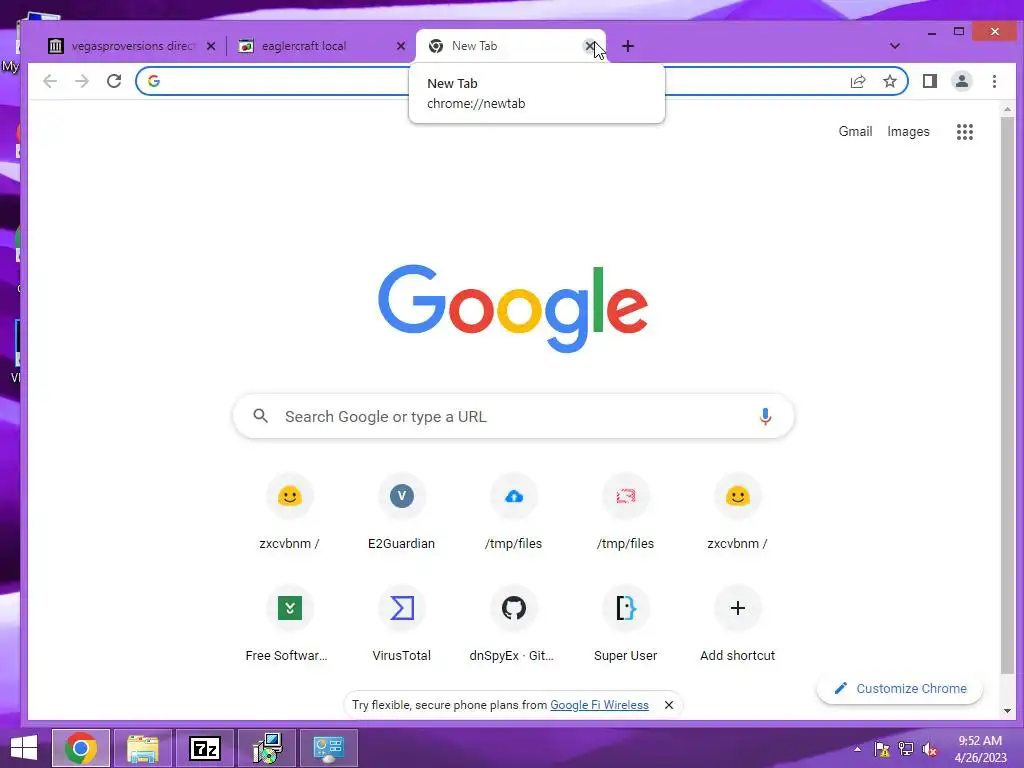Open the /tmp/files shortcut with cloud icon
This screenshot has width=1024, height=768.
pos(514,514)
